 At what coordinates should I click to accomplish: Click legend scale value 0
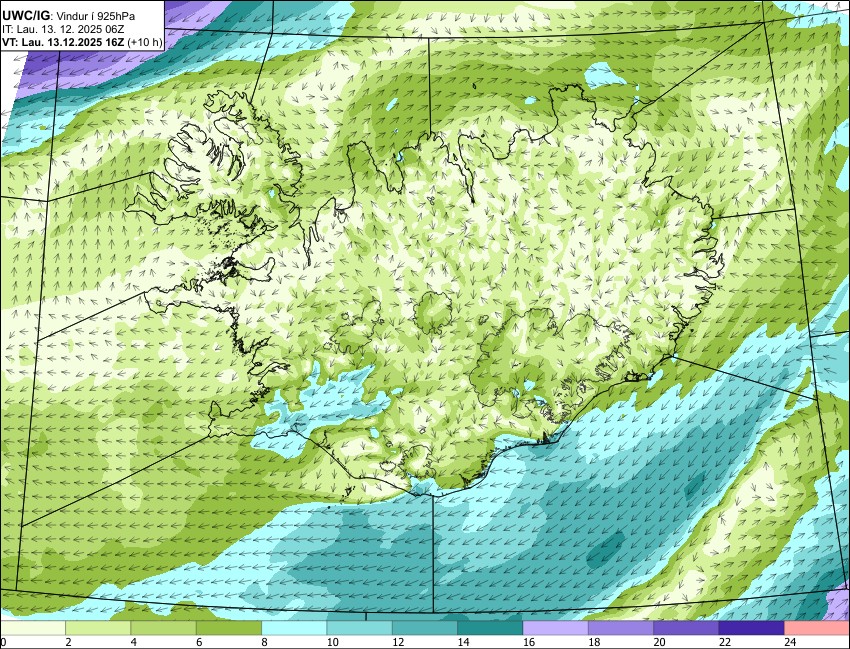pos(3,642)
